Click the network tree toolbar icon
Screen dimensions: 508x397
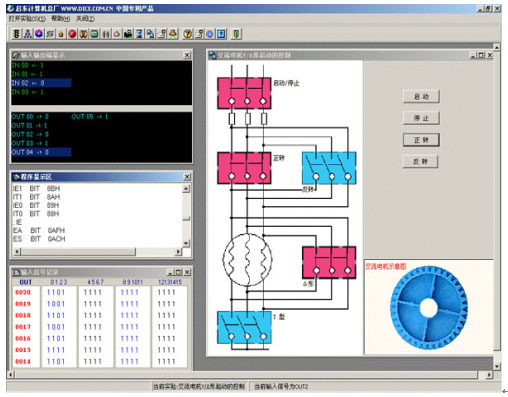click(28, 34)
